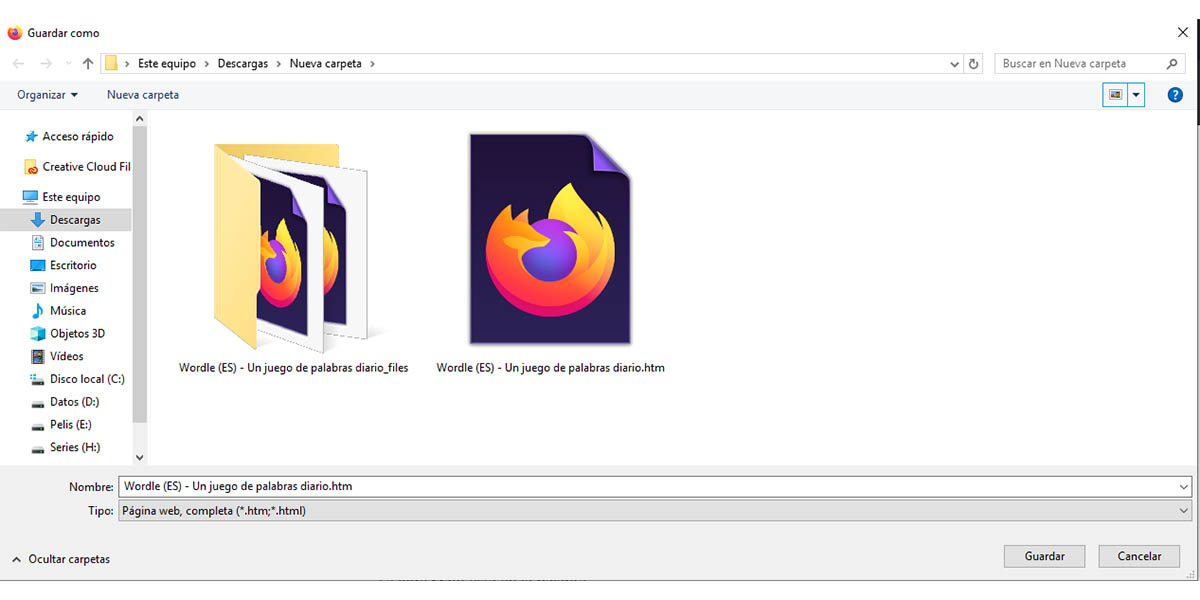Click the sidebar scrollbar down arrow
This screenshot has width=1200, height=600.
coord(140,456)
